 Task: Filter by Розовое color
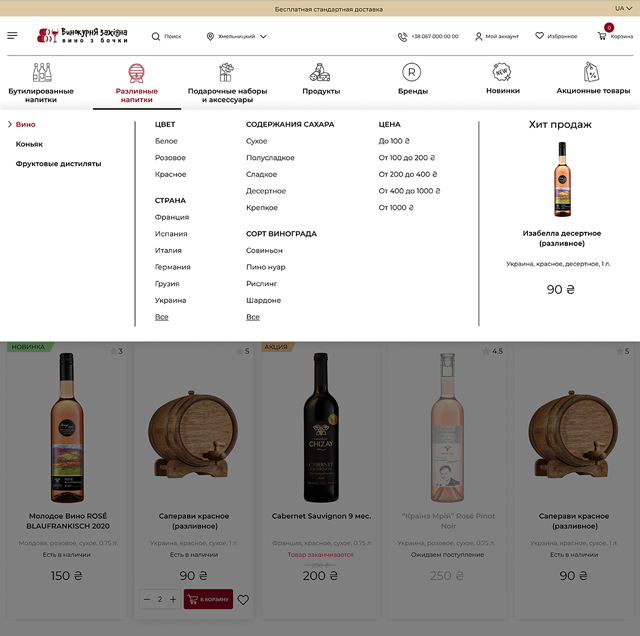coord(170,158)
